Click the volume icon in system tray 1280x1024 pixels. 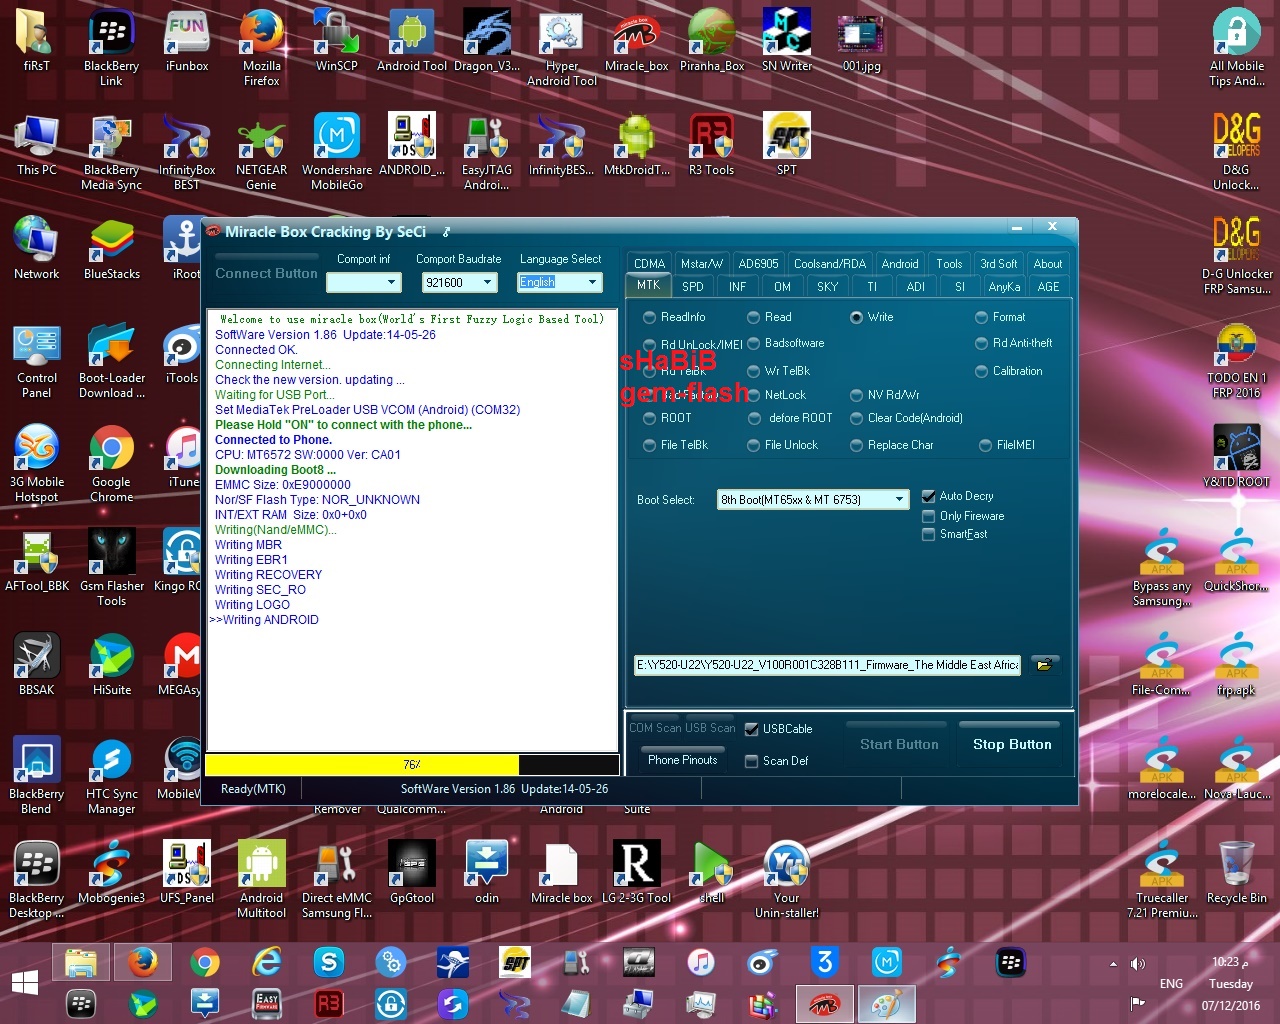(x=1138, y=964)
